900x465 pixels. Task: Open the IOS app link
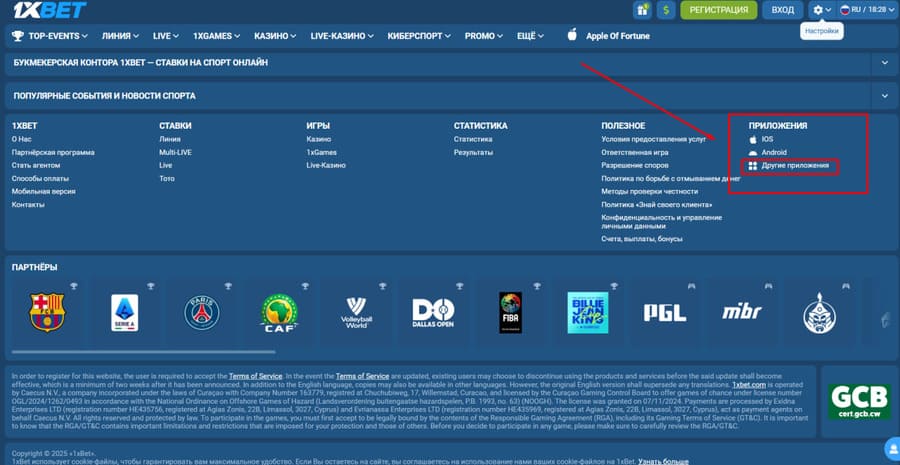767,140
